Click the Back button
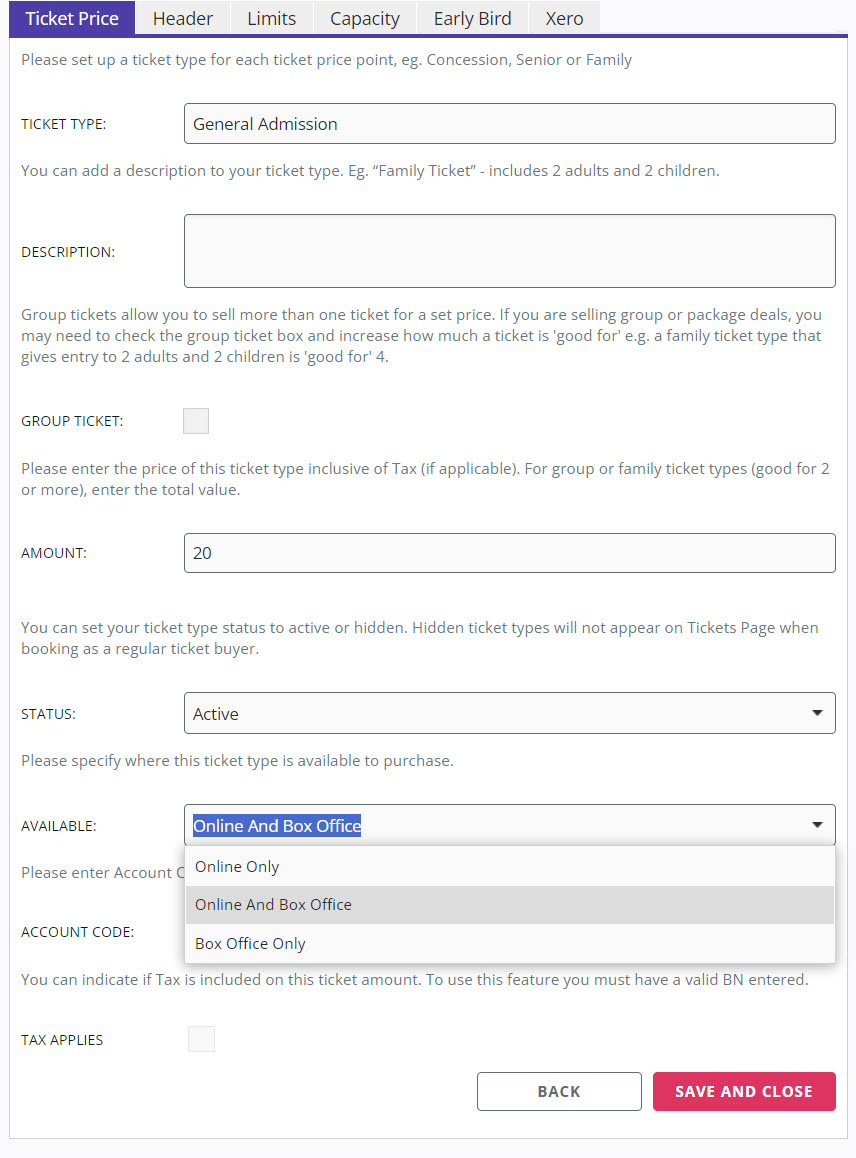The image size is (856, 1158). click(559, 1092)
